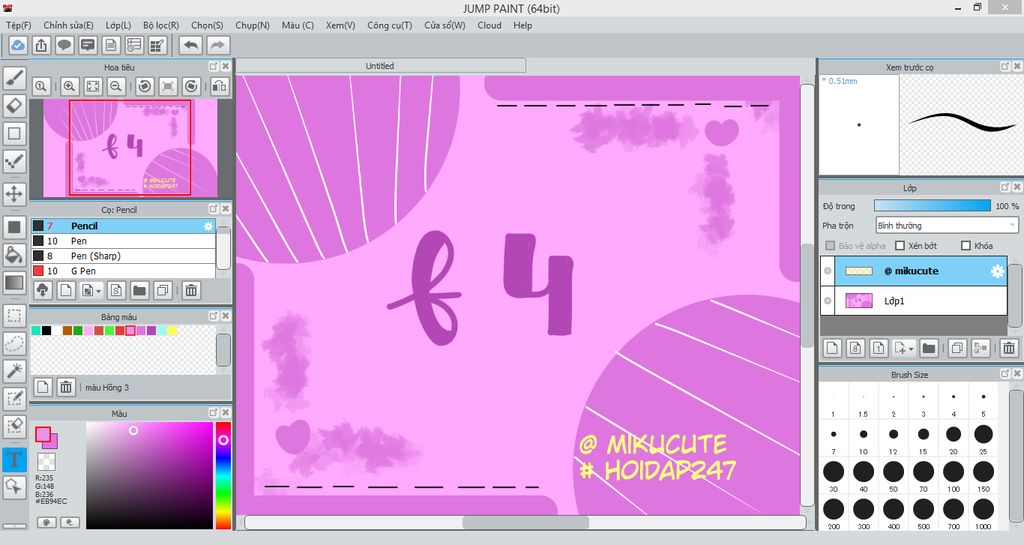Toggle visibility of @ mikucute layer

827,271
